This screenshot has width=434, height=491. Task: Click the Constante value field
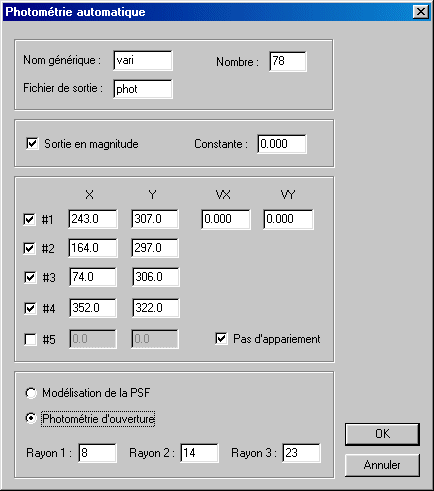point(282,144)
